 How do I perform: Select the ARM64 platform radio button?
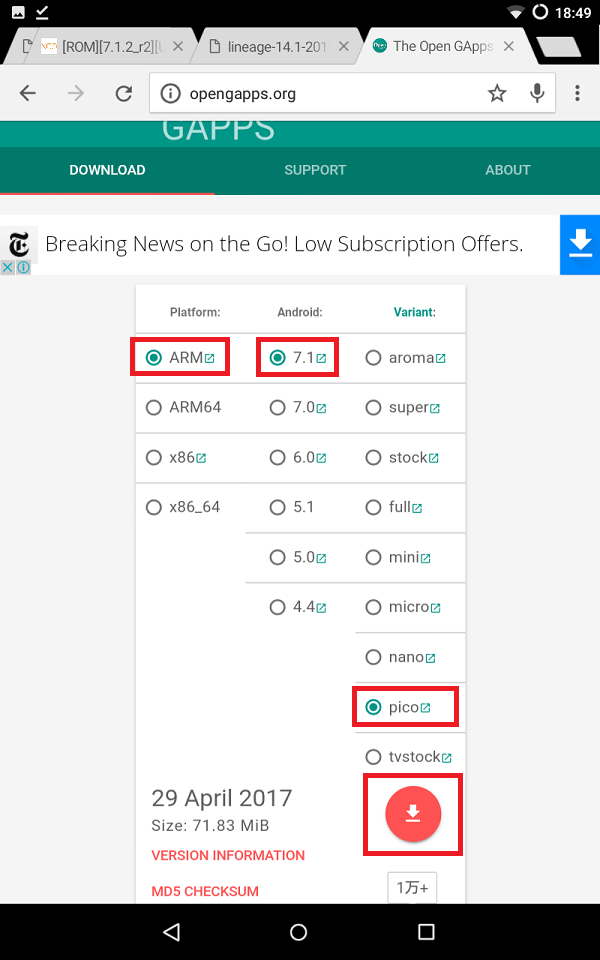pyautogui.click(x=154, y=408)
